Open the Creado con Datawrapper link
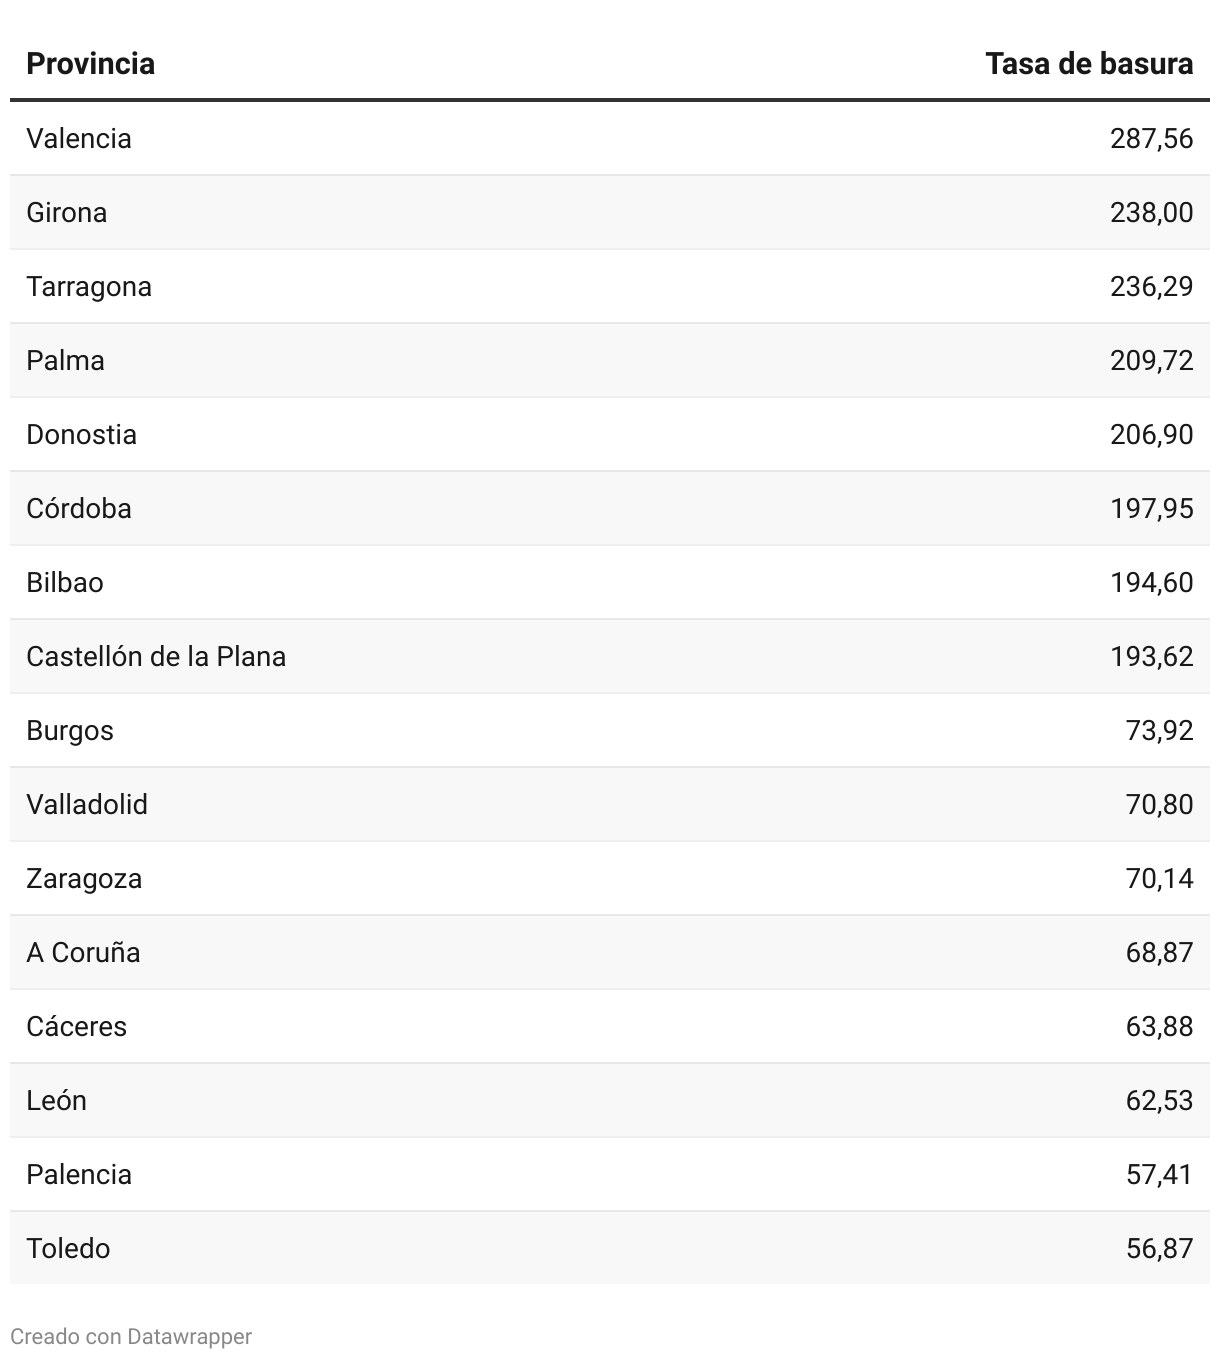This screenshot has height=1360, width=1220. coord(131,1336)
